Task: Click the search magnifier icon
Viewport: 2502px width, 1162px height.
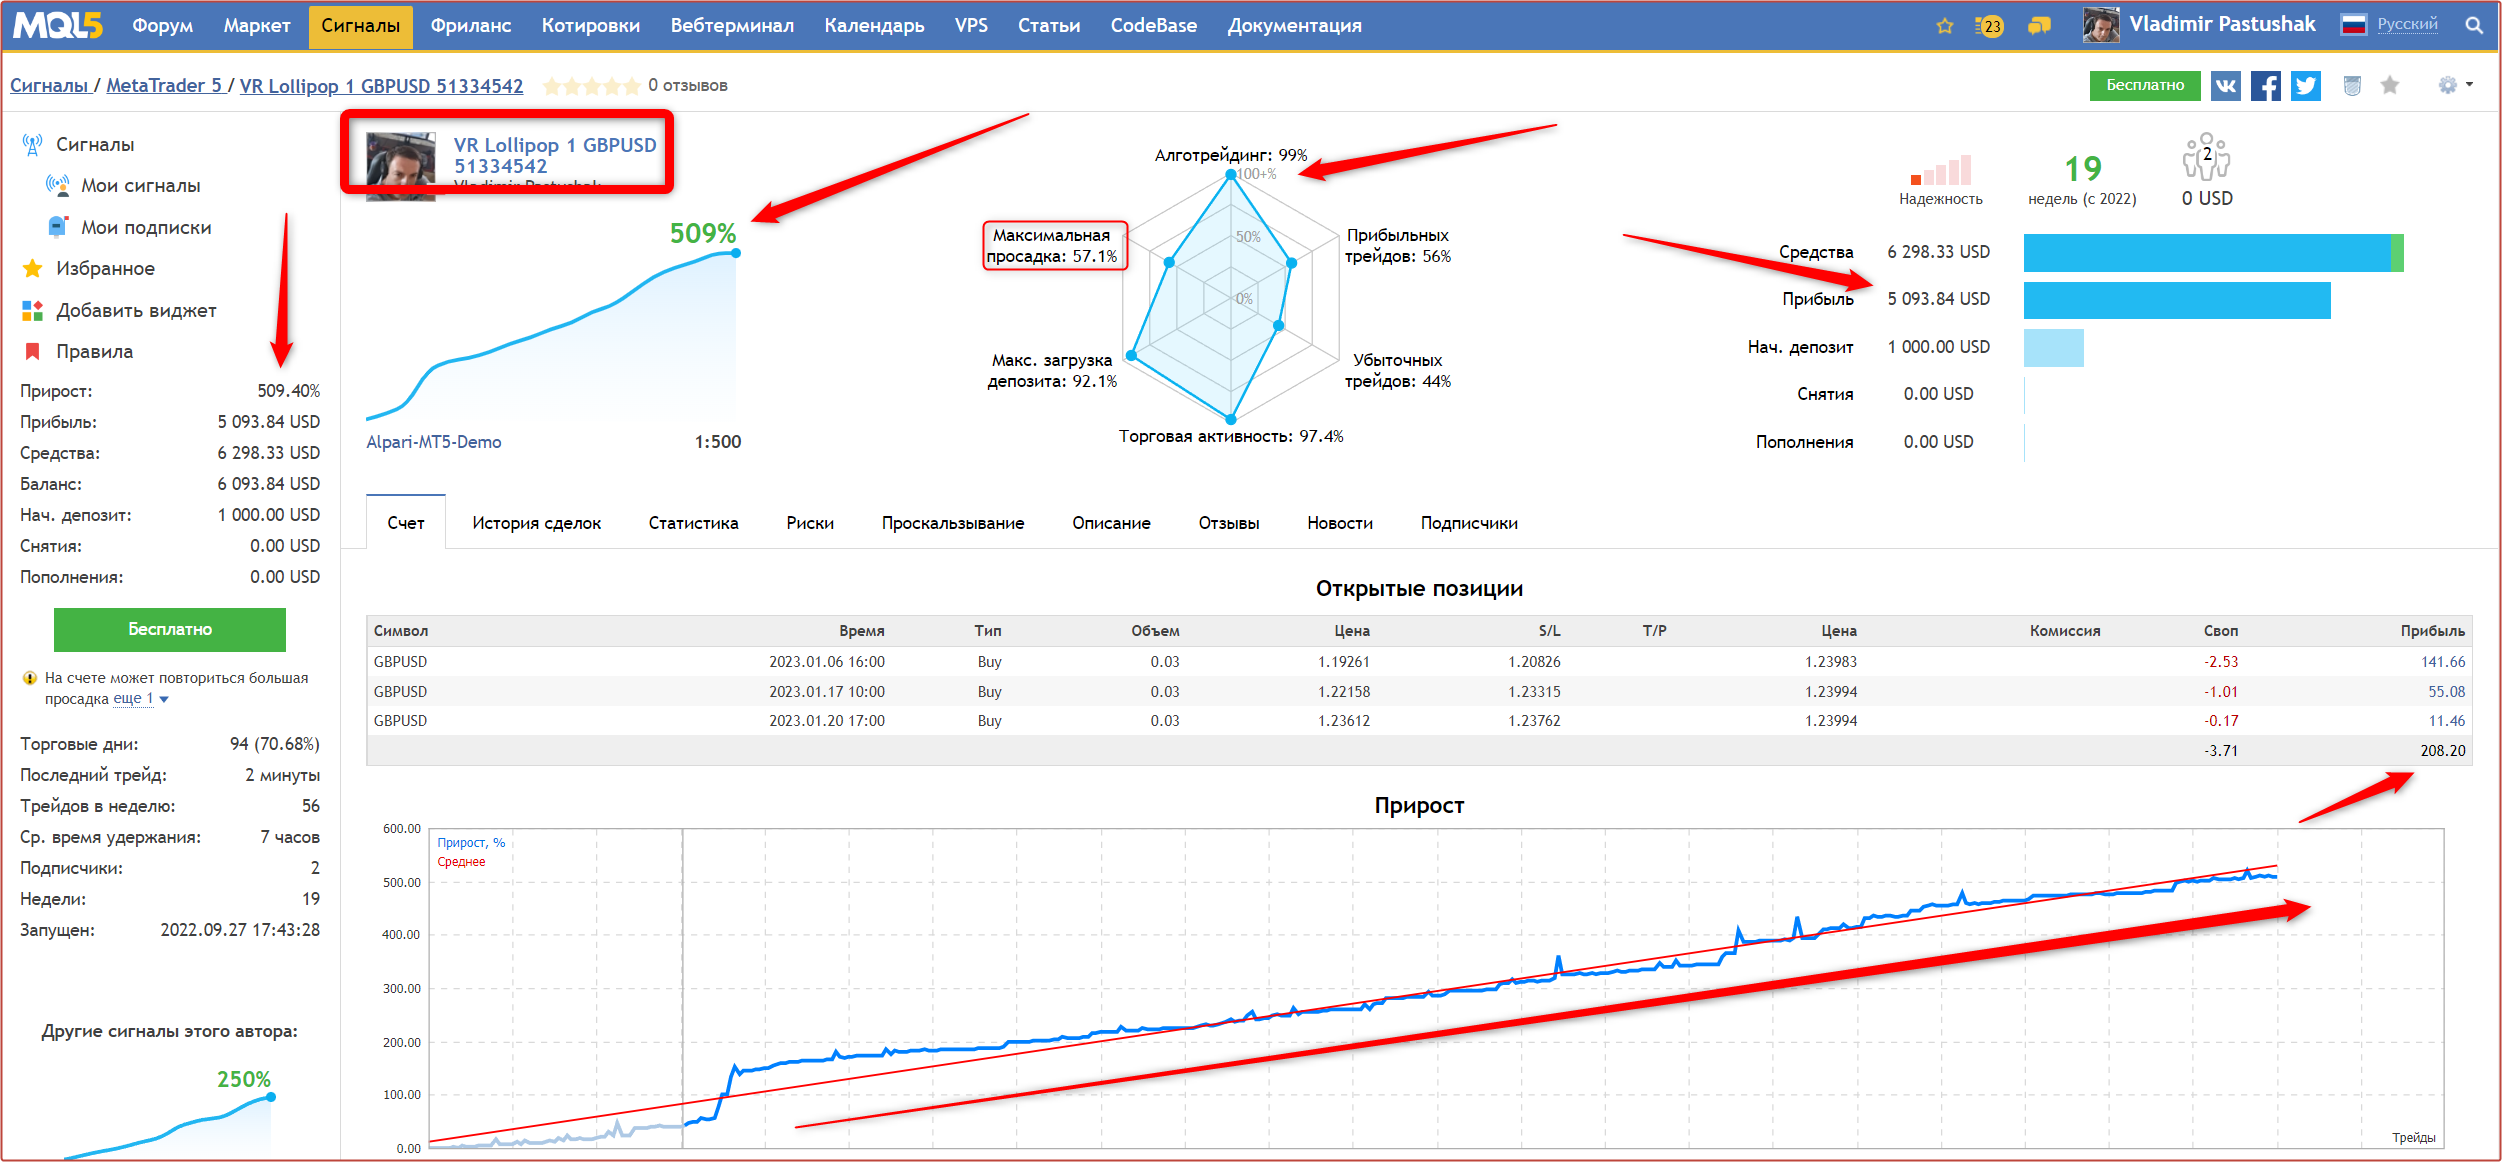Action: coord(2474,25)
